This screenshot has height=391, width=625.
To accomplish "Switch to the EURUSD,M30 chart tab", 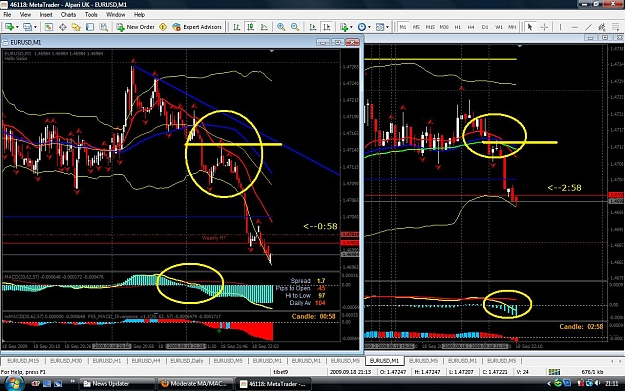I will (66, 361).
